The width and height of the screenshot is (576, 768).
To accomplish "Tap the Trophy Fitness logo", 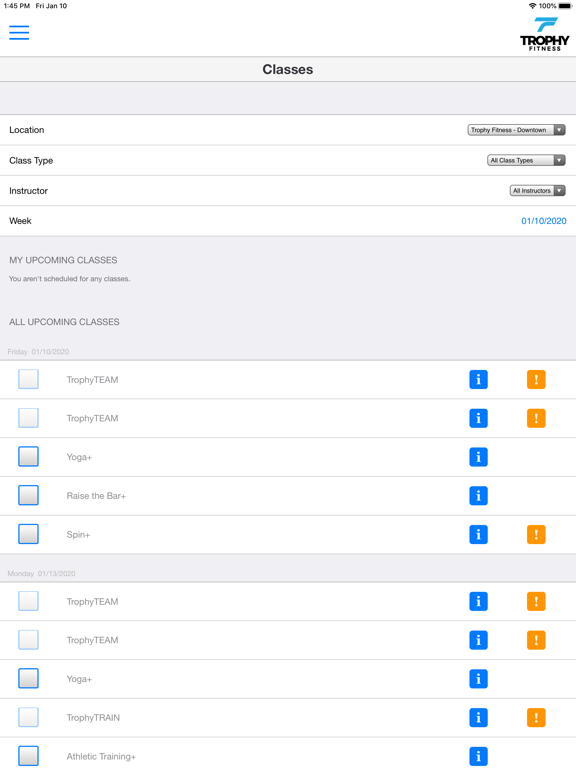I will coord(545,34).
